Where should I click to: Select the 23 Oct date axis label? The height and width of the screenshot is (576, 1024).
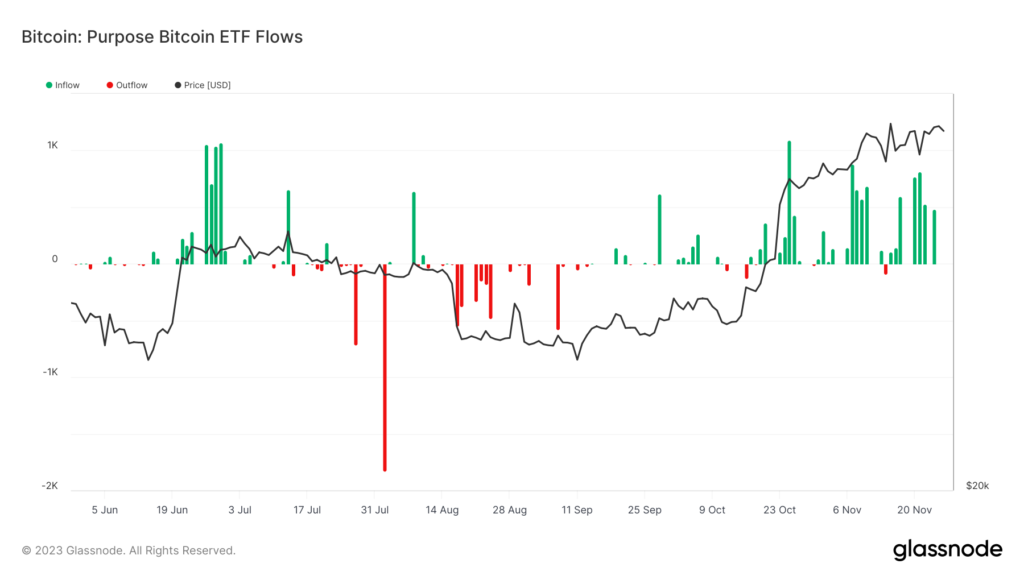[x=779, y=509]
